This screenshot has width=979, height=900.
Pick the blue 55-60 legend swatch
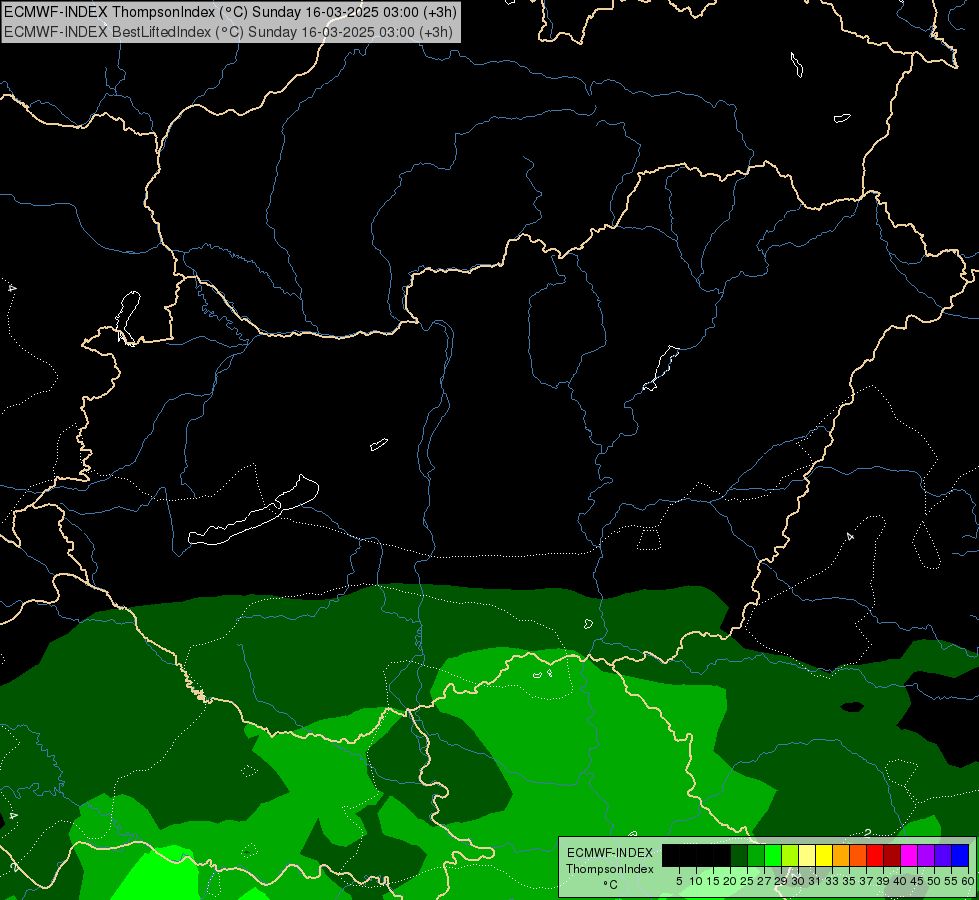960,855
